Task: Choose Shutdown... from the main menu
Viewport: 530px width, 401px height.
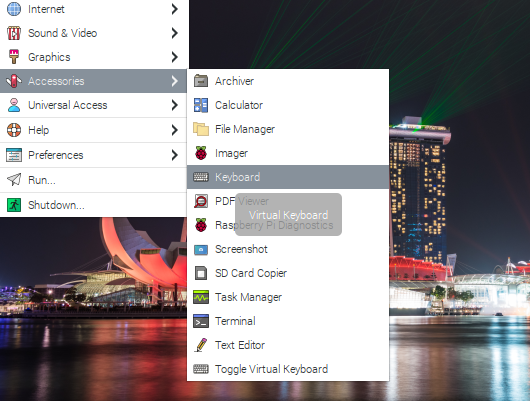Action: (93, 205)
